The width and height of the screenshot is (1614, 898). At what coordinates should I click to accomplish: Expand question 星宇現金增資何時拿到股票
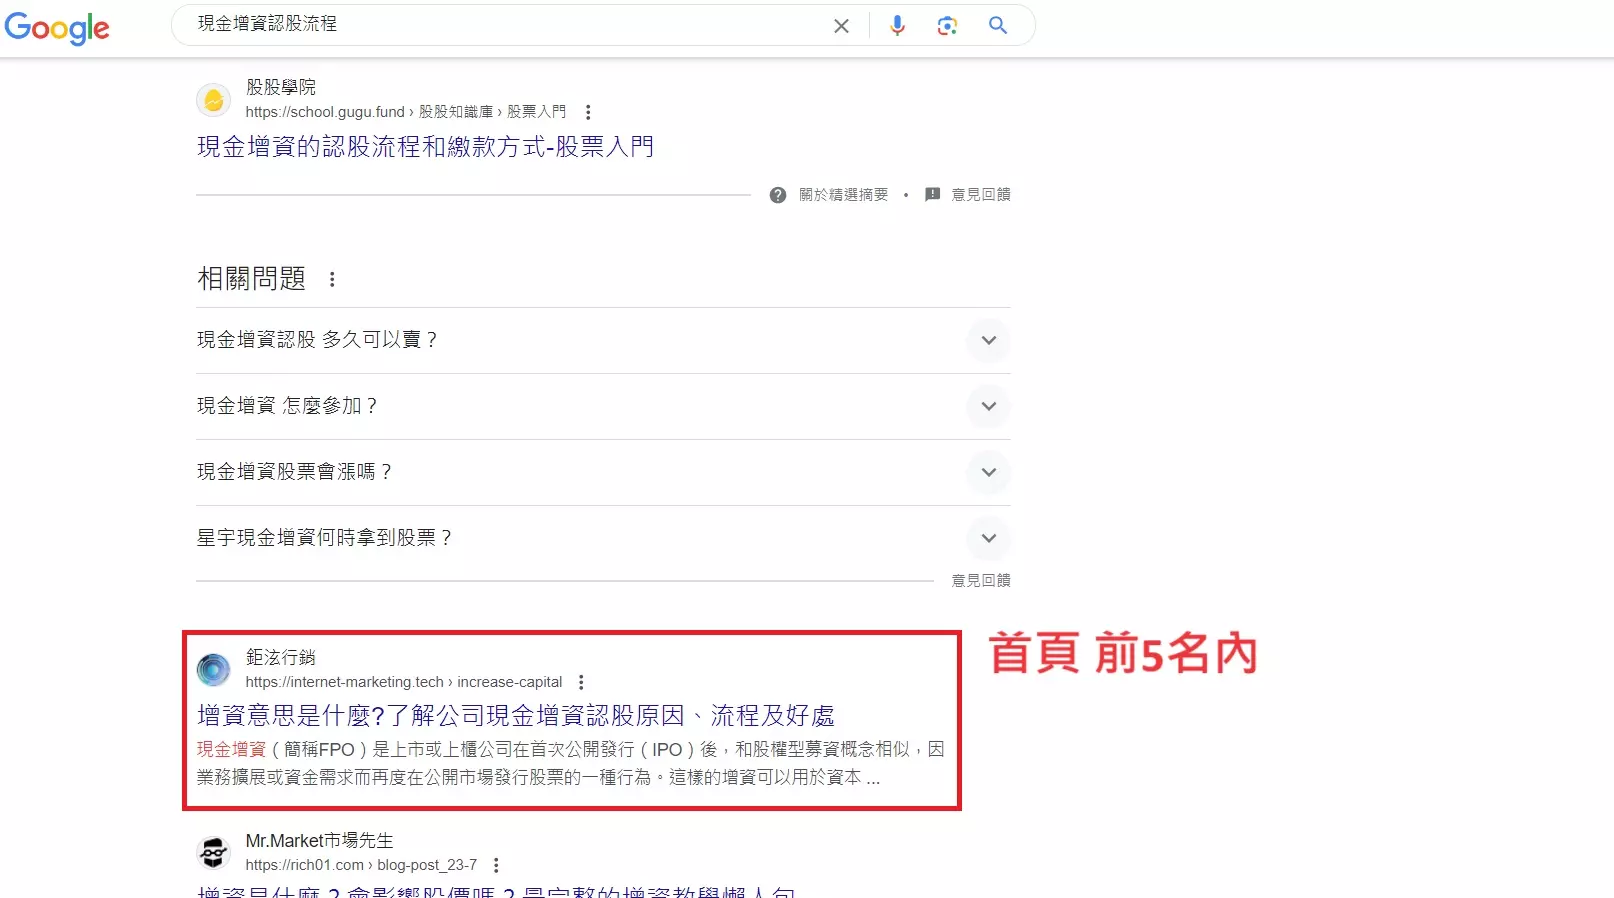603,538
